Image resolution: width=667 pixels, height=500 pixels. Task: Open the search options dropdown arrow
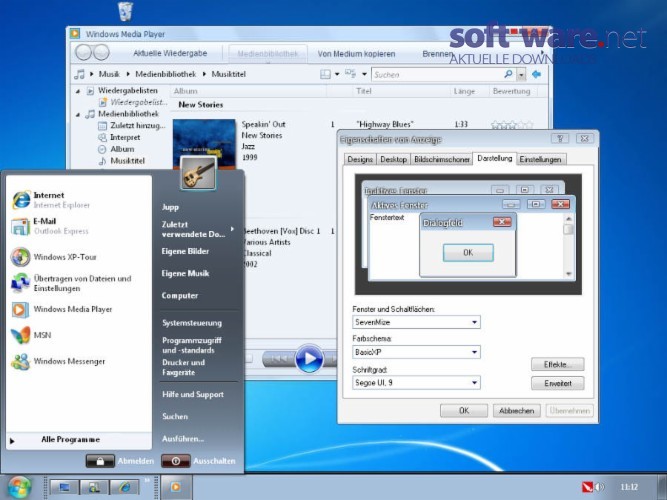[521, 75]
